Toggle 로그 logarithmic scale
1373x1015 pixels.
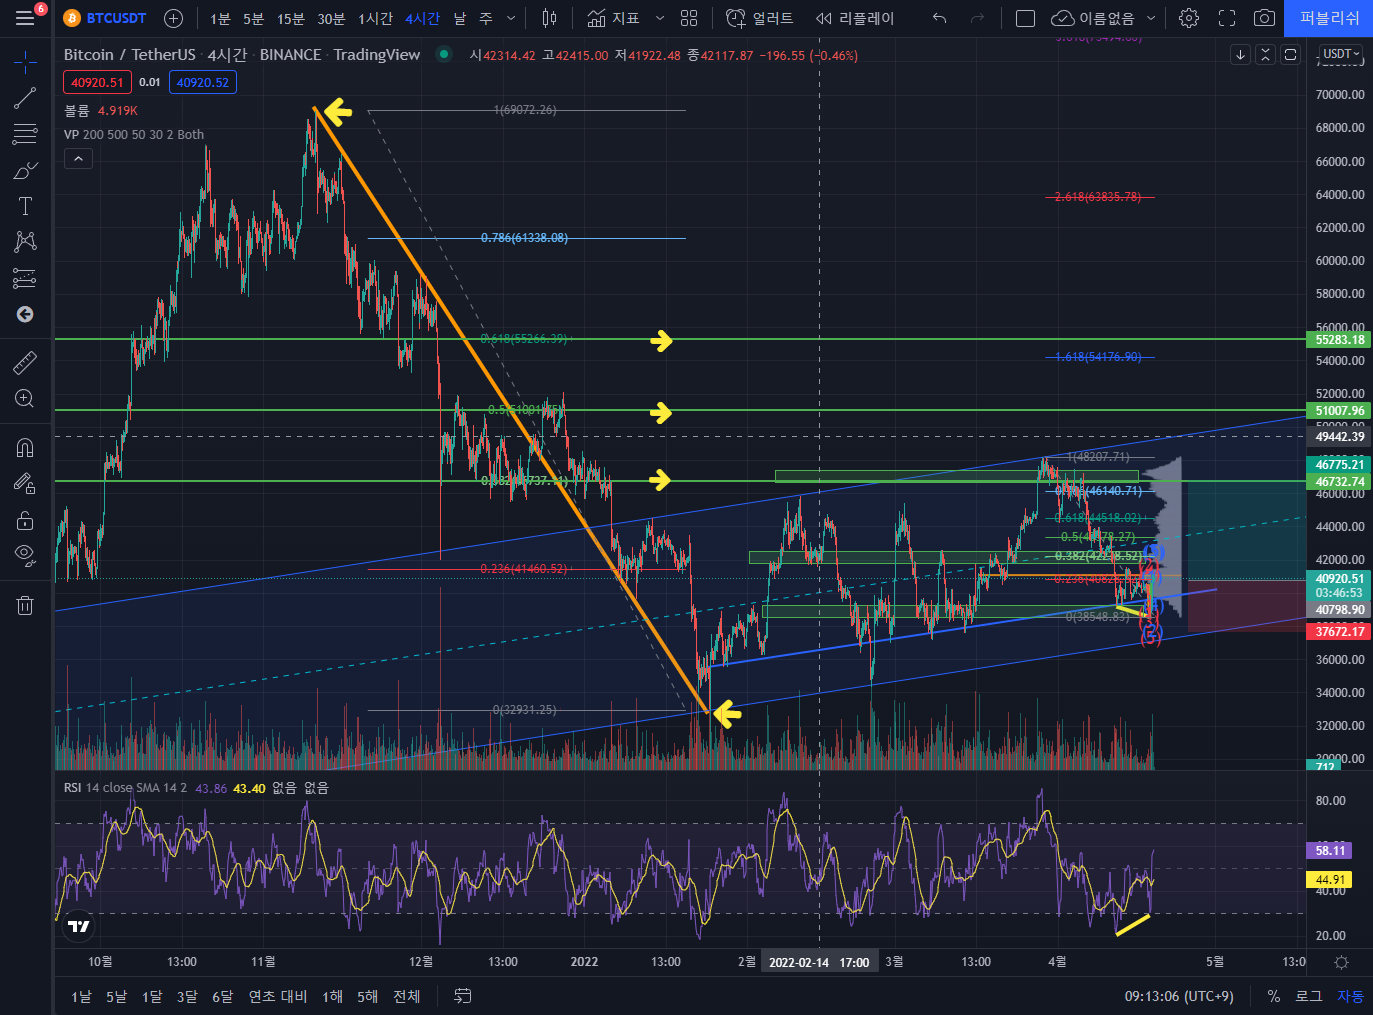(x=1308, y=996)
